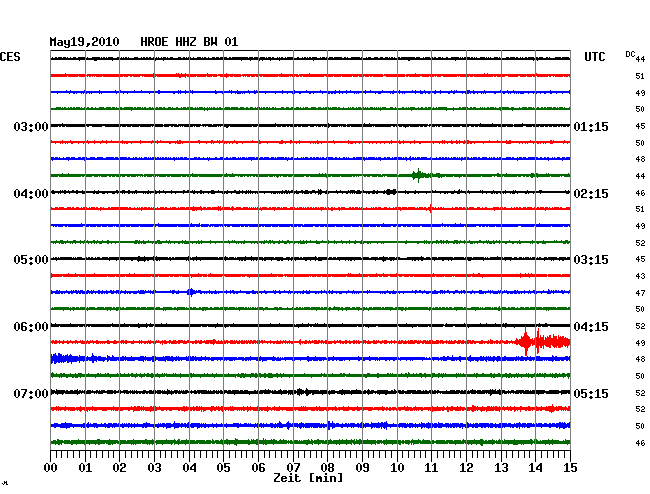The height and width of the screenshot is (494, 650).
Task: Click the DC value 47 beside blue trace
Action: (640, 293)
